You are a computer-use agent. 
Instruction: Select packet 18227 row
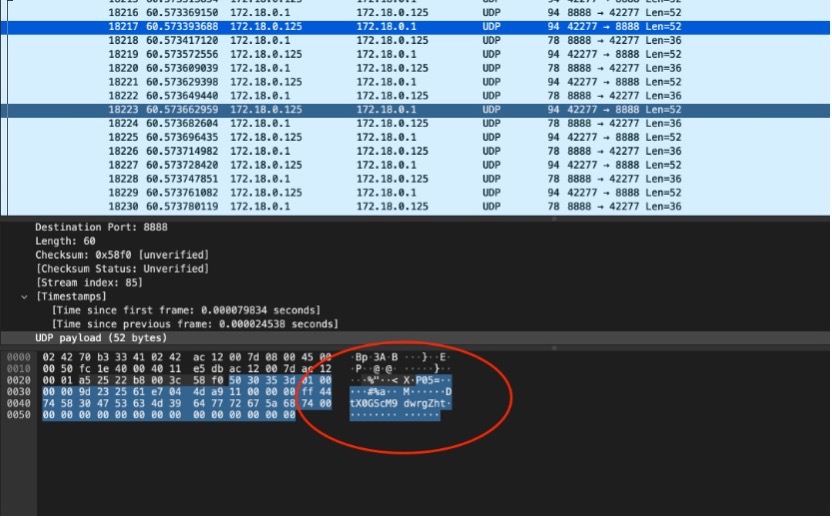point(416,165)
